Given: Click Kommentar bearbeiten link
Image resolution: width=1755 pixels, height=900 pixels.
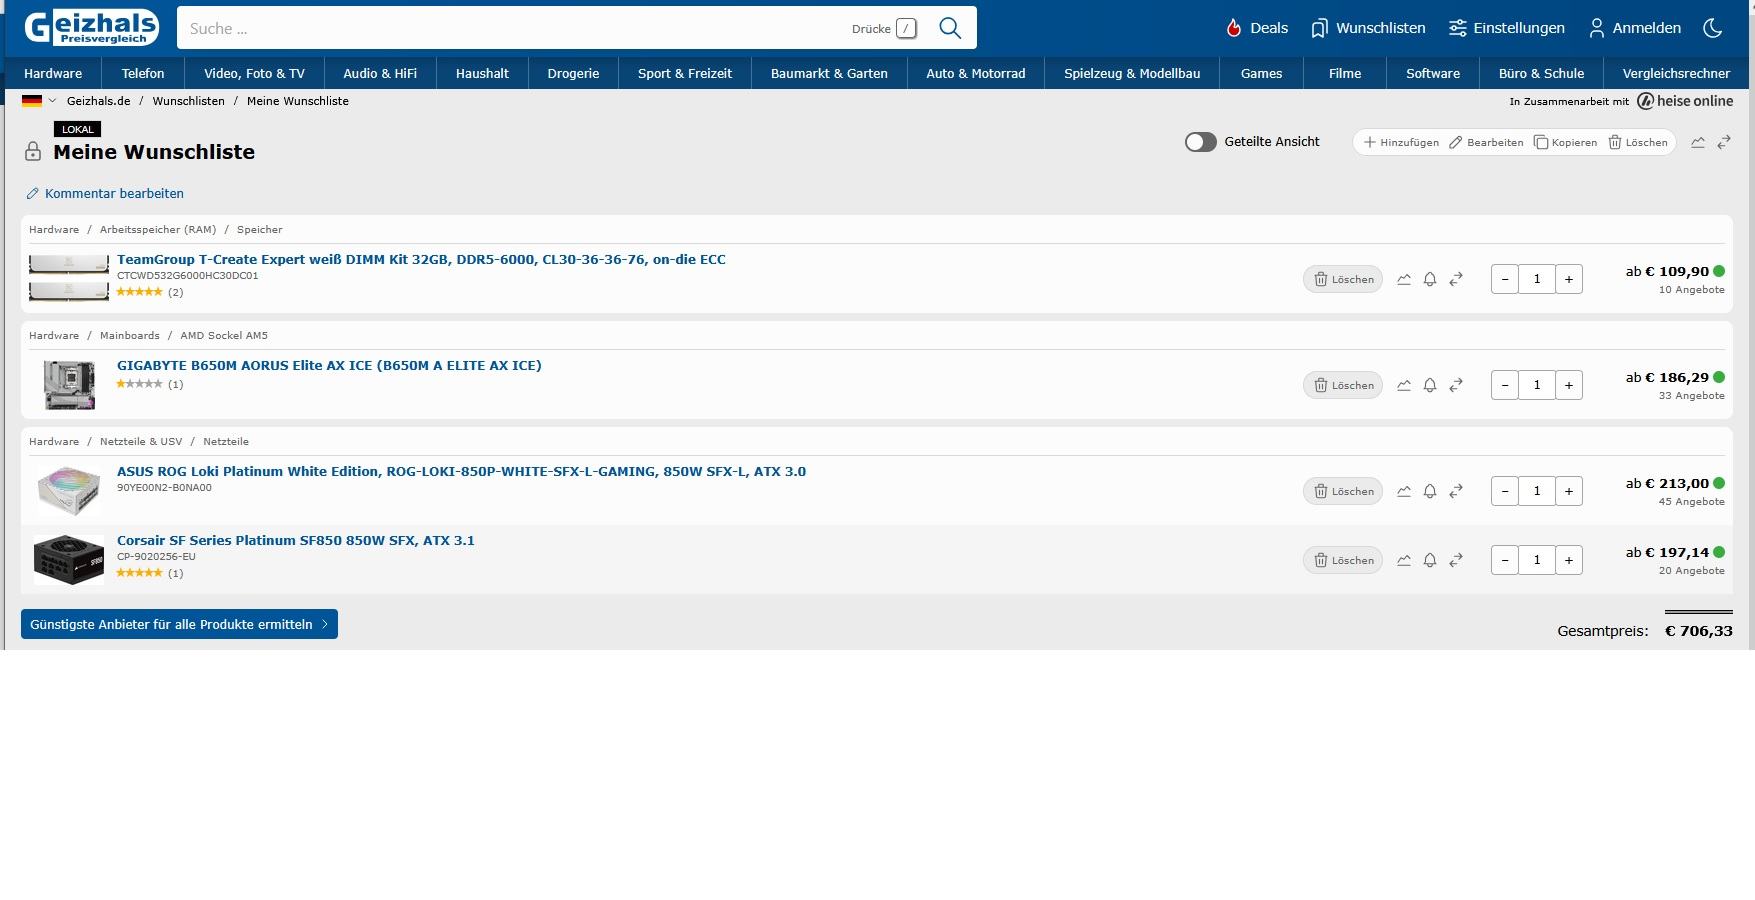Looking at the screenshot, I should 105,193.
